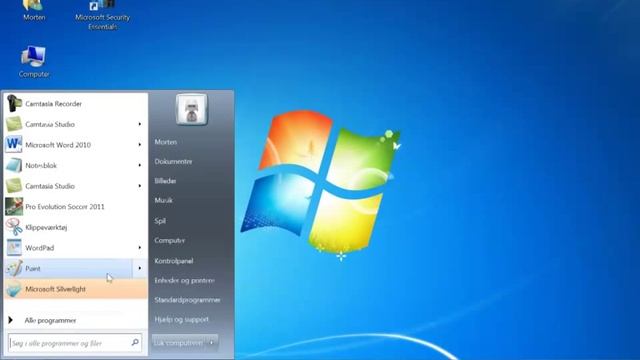Screen dimensions: 640x360
Task: Click the Klippeværktøj scissors icon
Action: click(14, 227)
